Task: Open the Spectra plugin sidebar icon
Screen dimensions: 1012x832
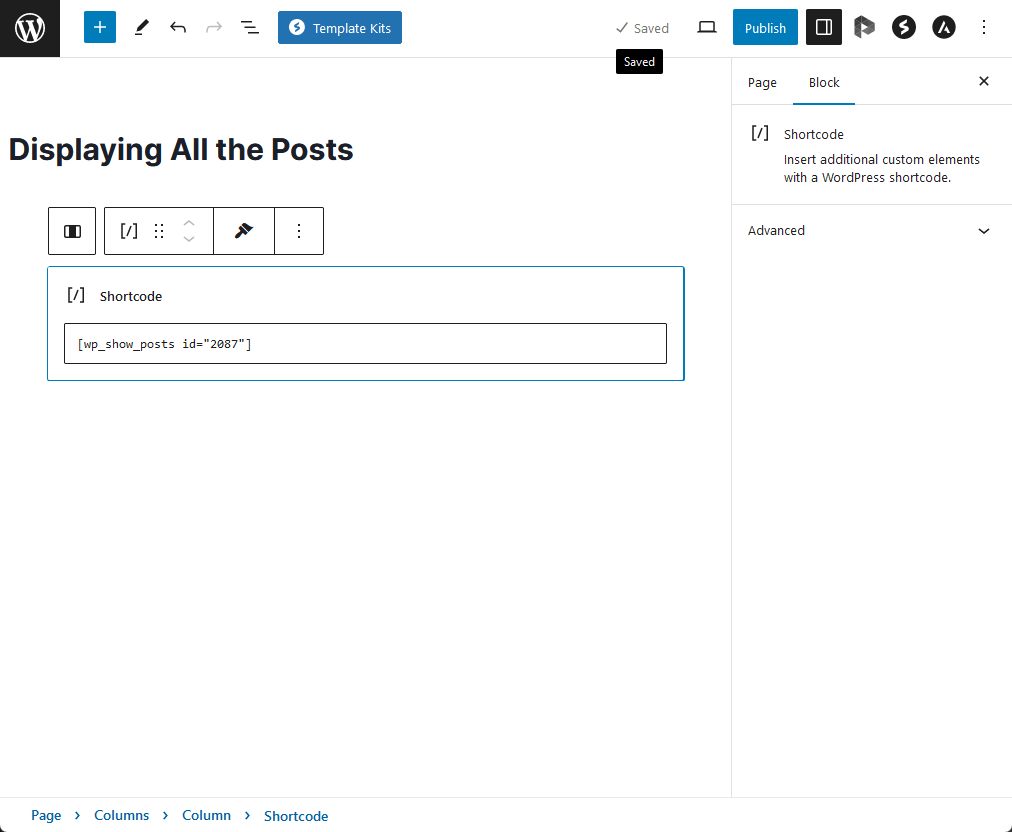Action: (904, 27)
